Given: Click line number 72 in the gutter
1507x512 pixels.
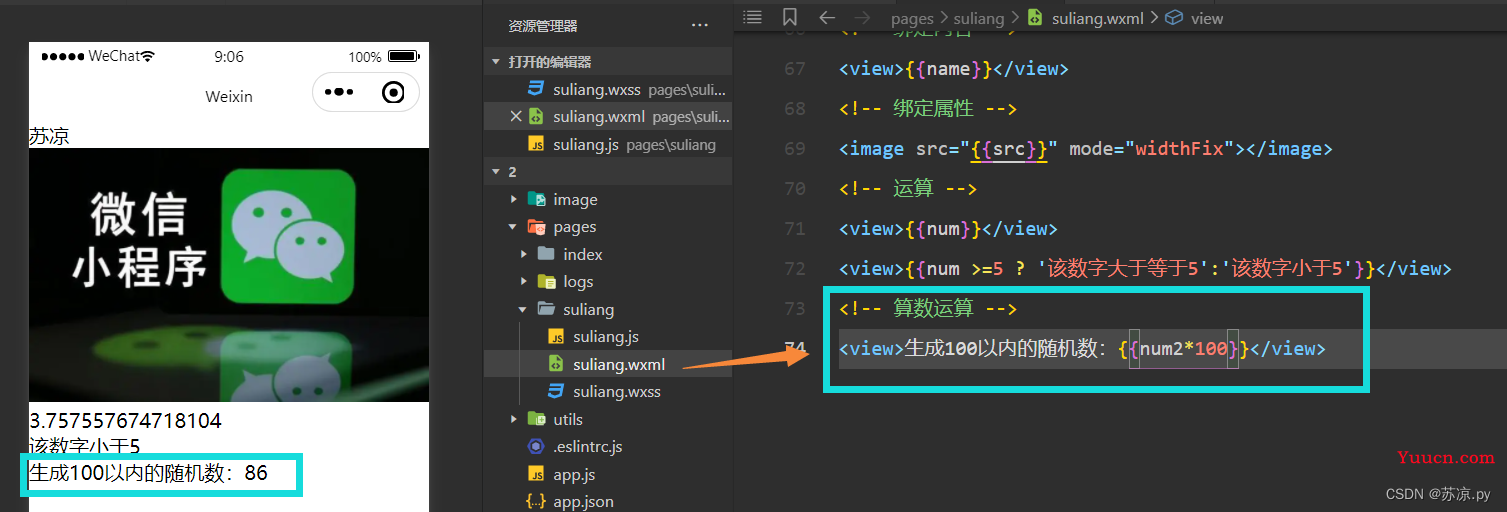Looking at the screenshot, I should (x=795, y=269).
